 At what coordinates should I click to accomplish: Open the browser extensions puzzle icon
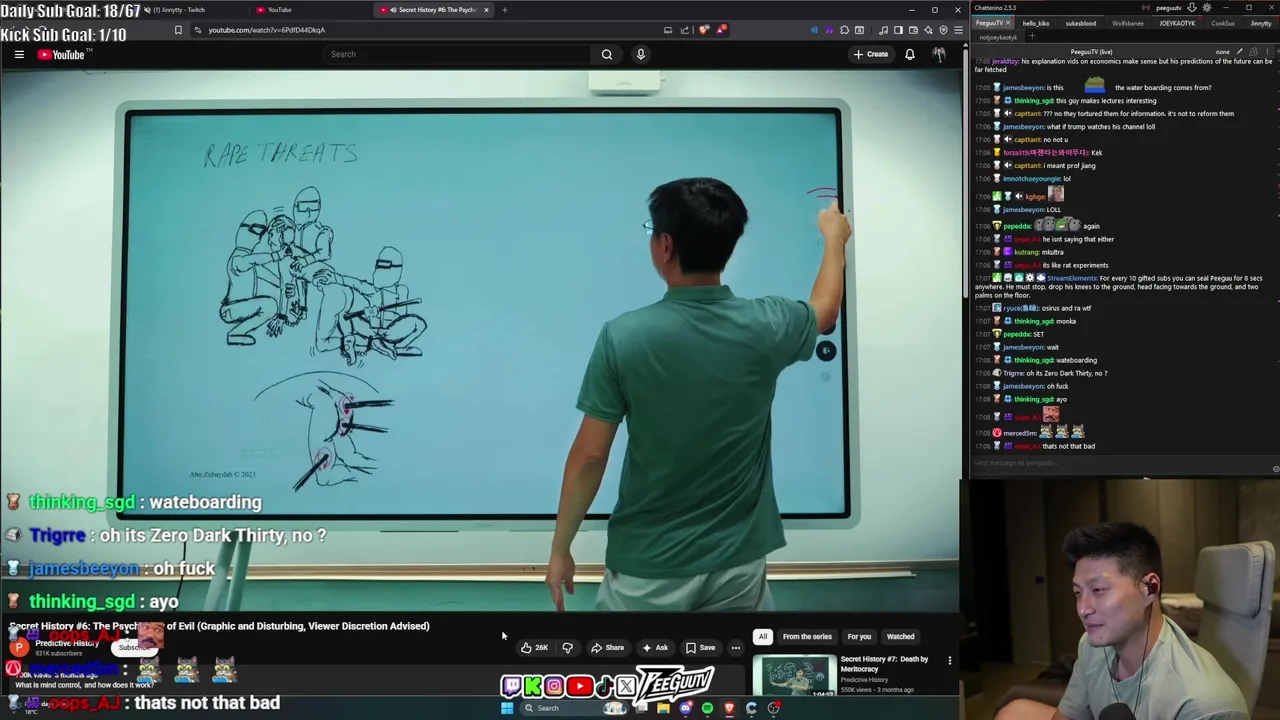[845, 30]
